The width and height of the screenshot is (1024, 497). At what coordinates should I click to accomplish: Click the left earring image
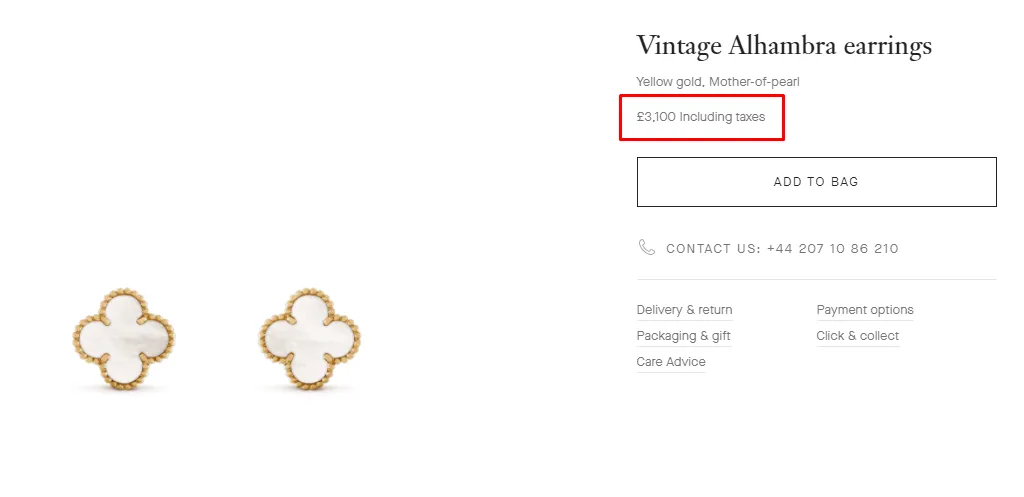pos(124,336)
